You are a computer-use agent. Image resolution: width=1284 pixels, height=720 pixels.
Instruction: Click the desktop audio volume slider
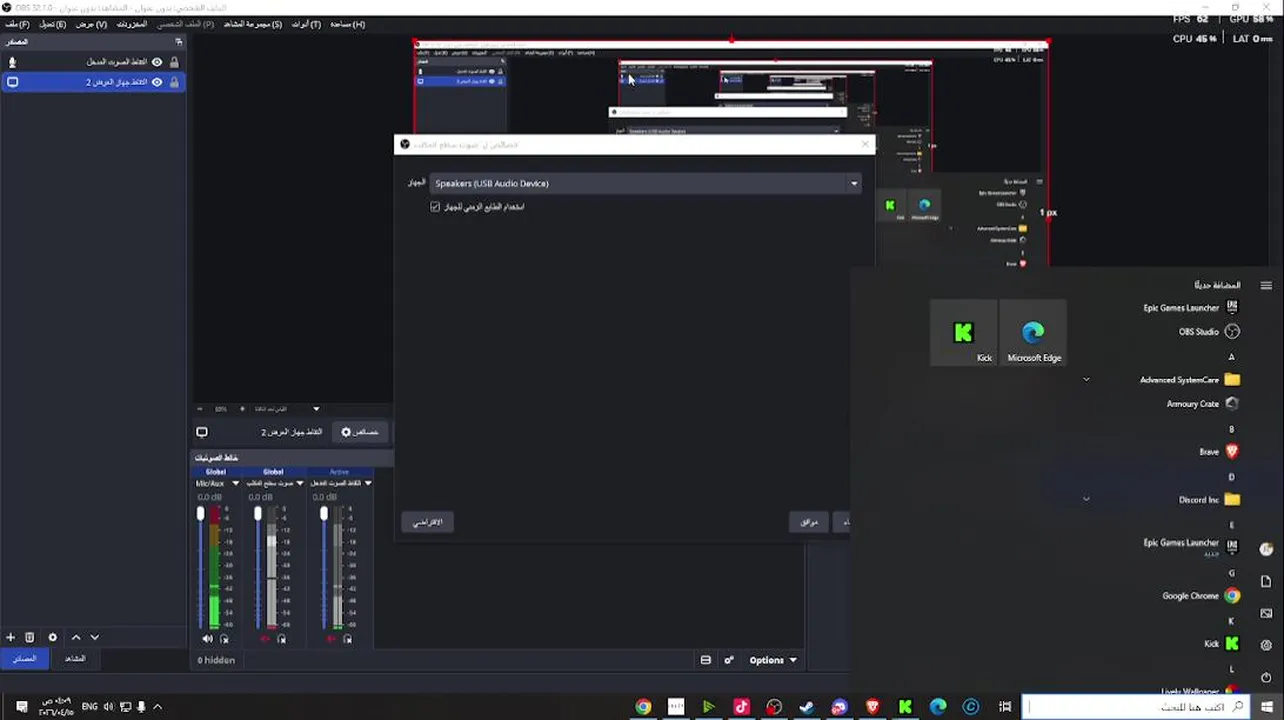(258, 566)
